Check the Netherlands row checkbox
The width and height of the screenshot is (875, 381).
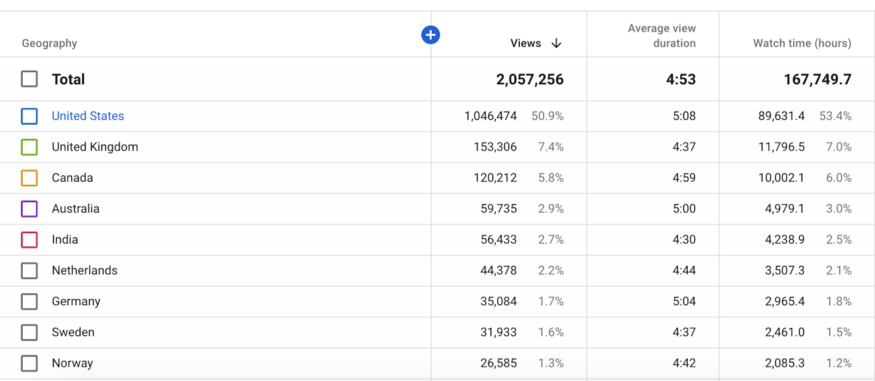click(x=30, y=271)
